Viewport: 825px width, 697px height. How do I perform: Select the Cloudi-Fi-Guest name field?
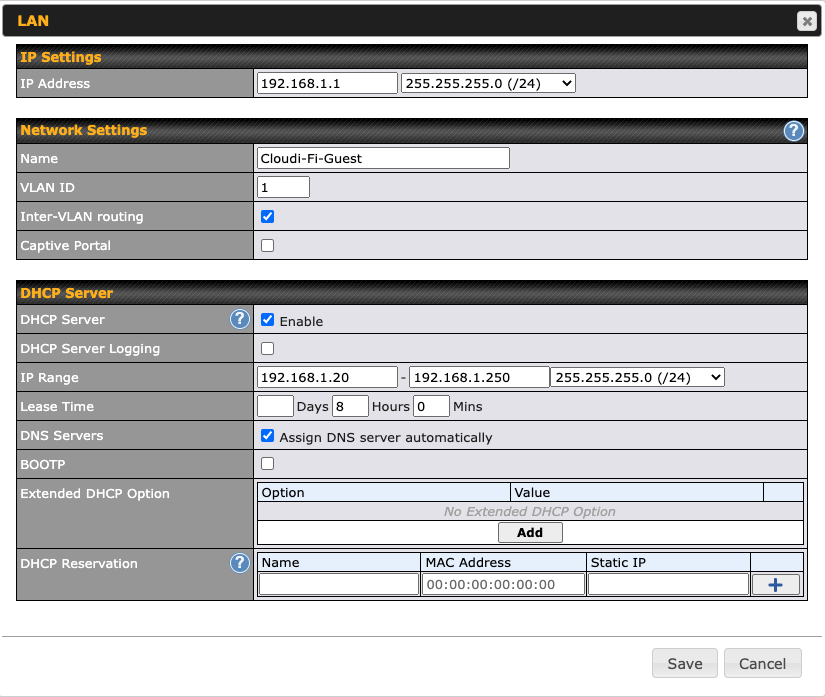[383, 158]
